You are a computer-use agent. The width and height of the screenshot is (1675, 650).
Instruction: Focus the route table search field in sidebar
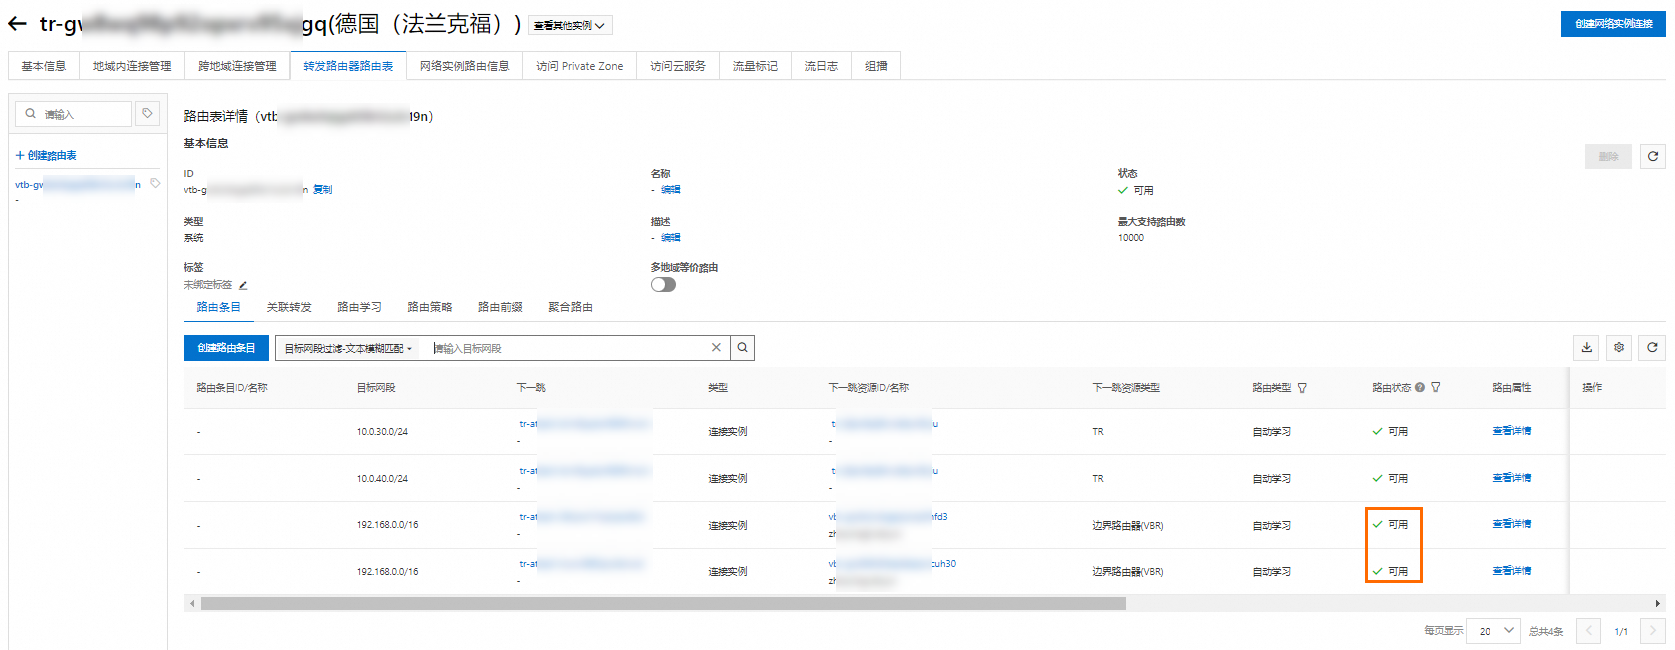[x=74, y=114]
